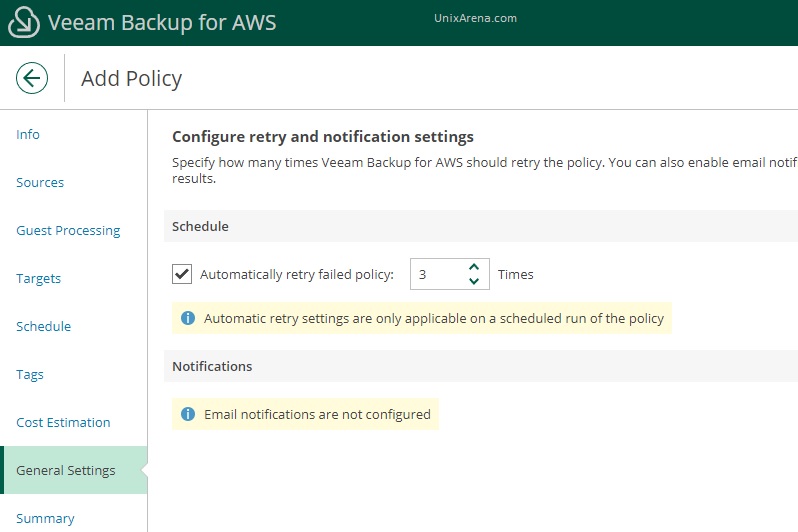Image resolution: width=798 pixels, height=532 pixels.
Task: Open the Schedule wizard step
Action: point(43,326)
